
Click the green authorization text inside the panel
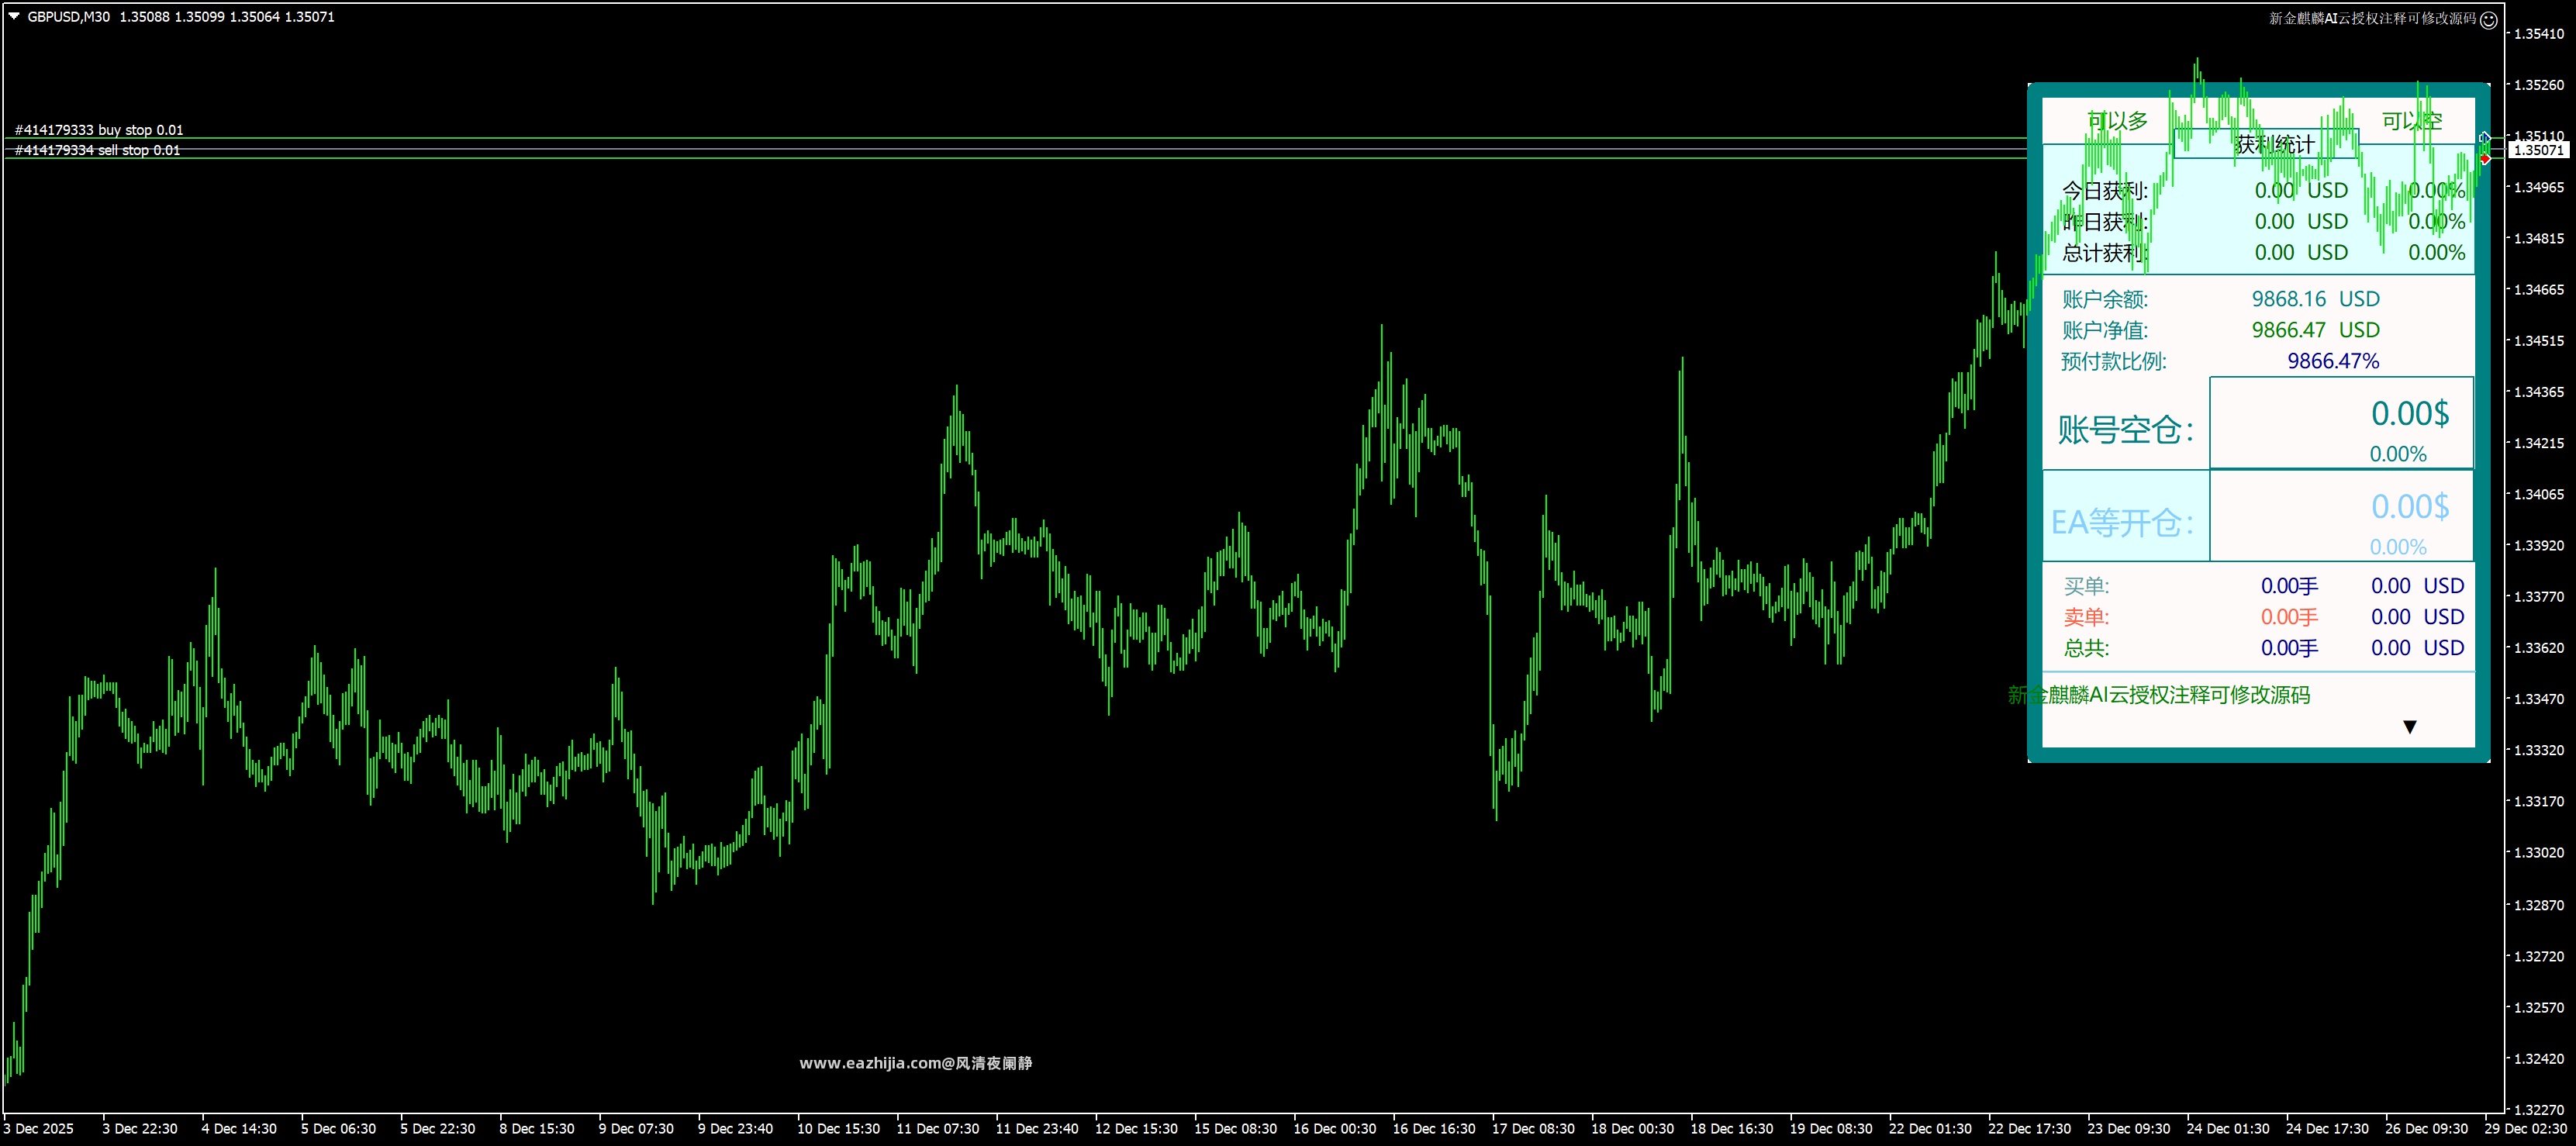click(2159, 695)
